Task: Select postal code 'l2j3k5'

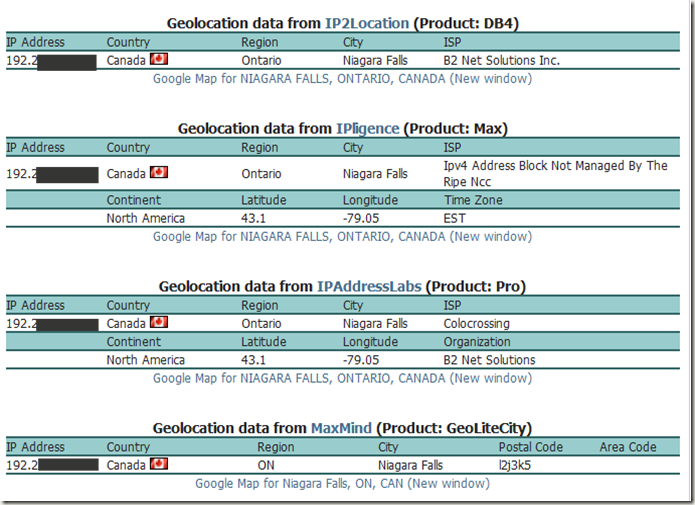Action: pos(514,466)
